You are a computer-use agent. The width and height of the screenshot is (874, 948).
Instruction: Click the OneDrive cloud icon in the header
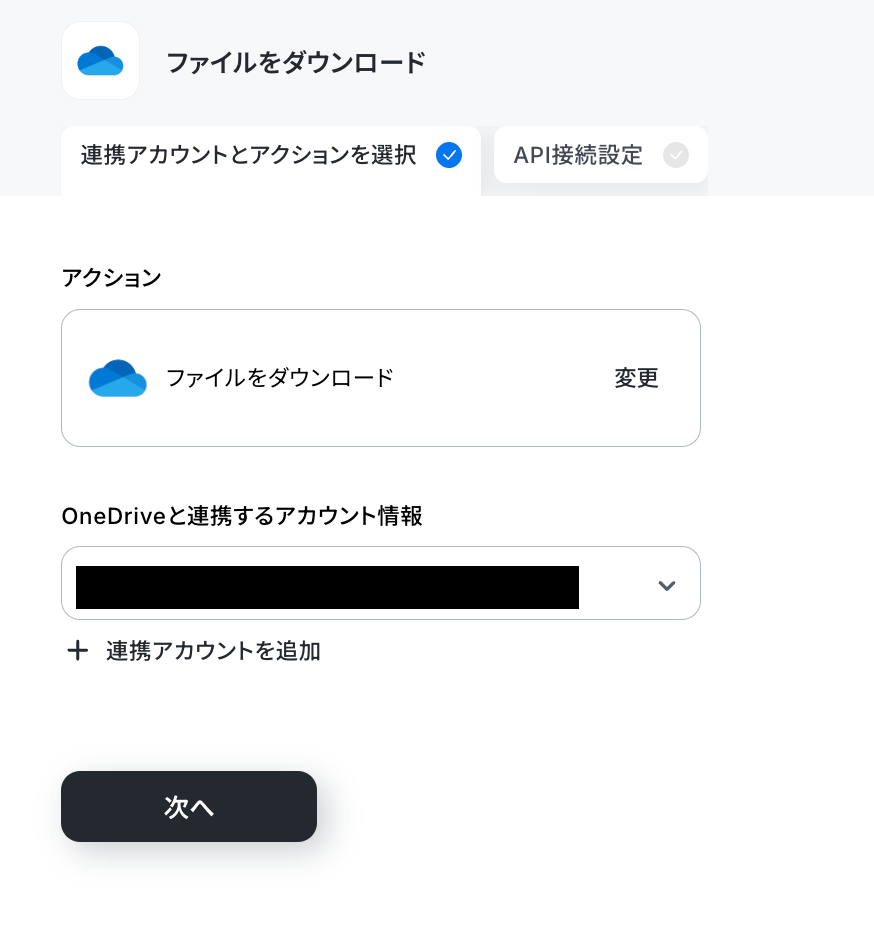tap(100, 60)
